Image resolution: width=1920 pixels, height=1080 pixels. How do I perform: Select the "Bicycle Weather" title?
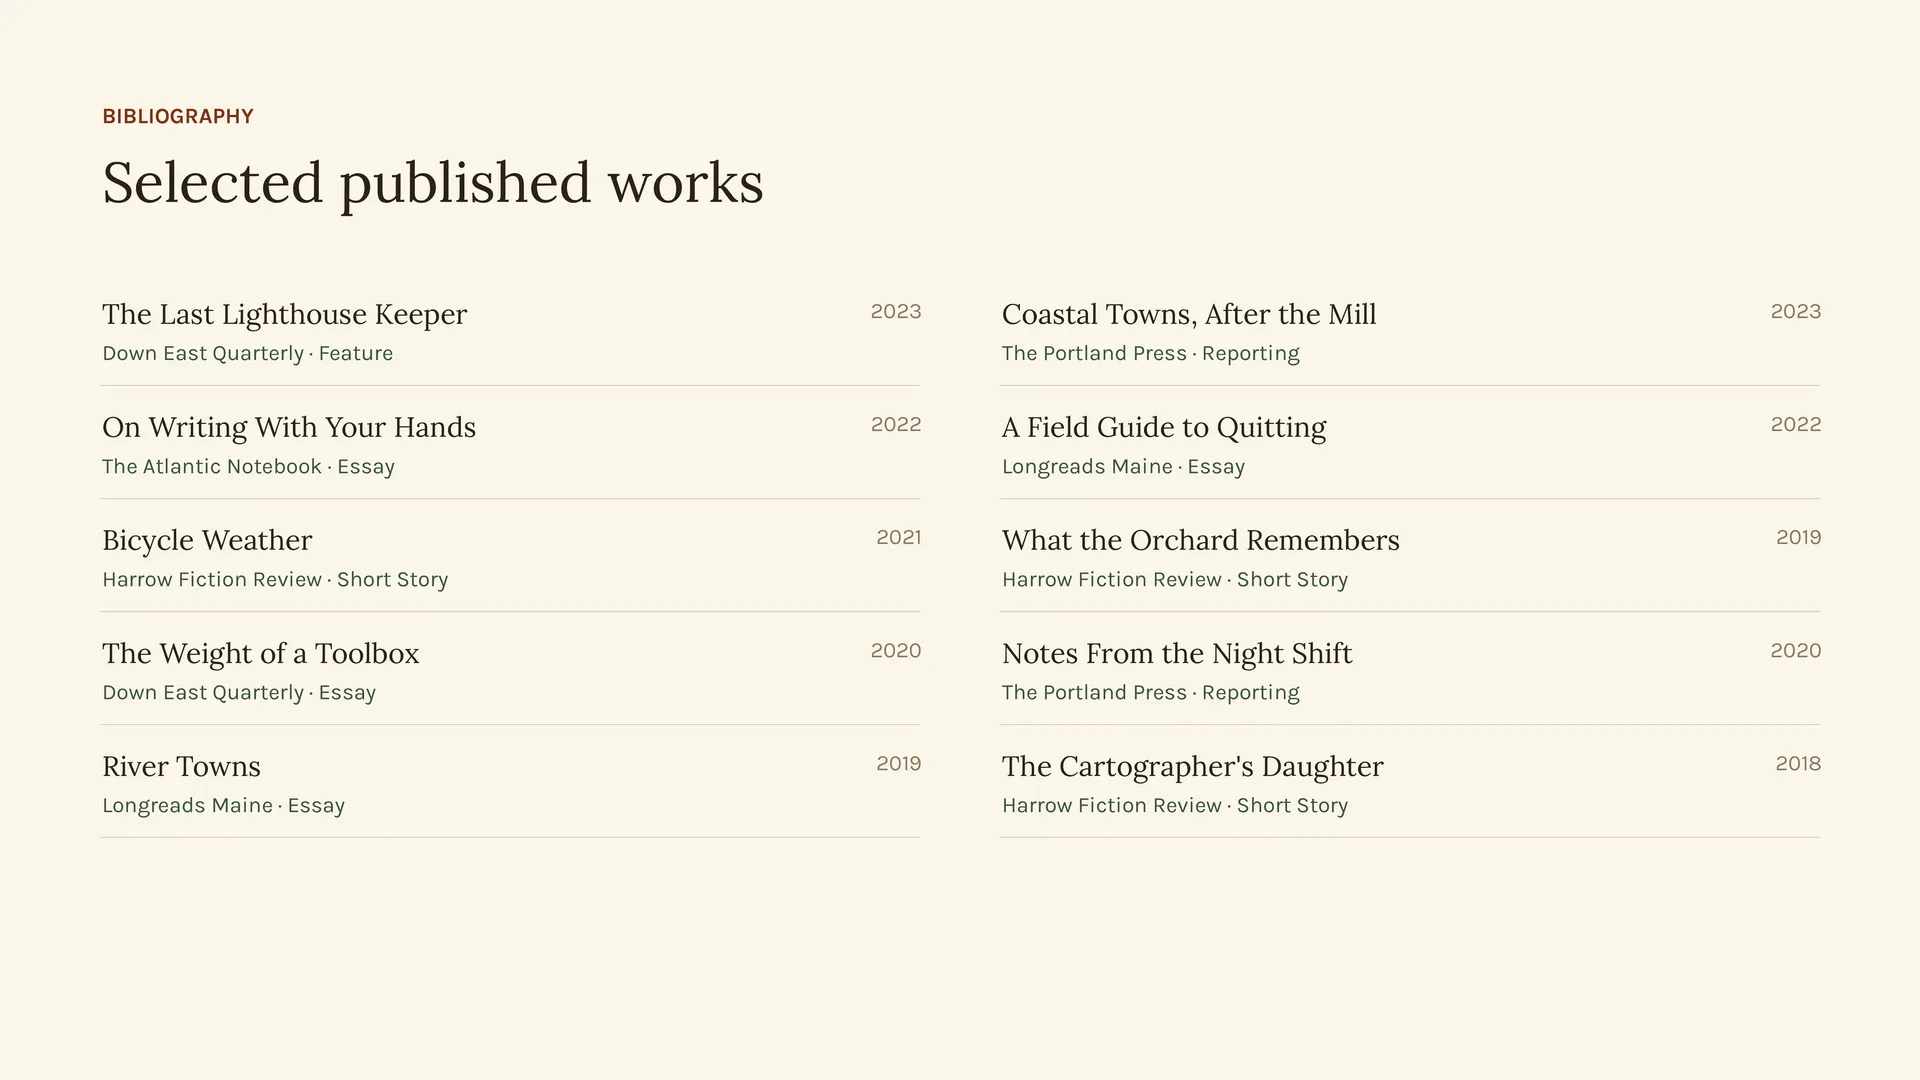point(207,540)
